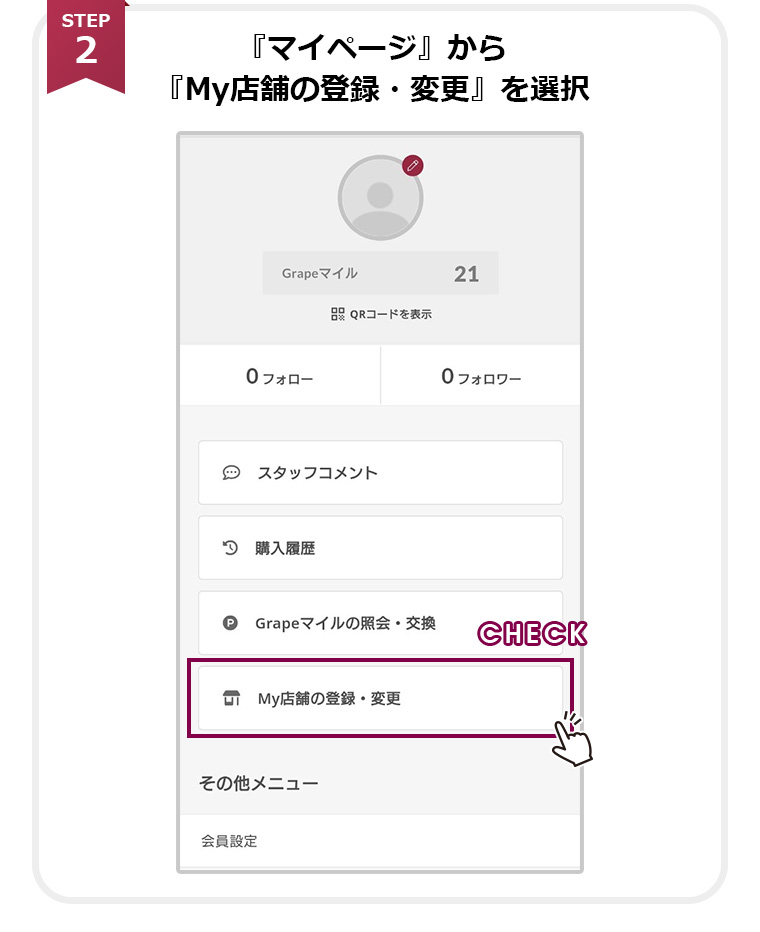This screenshot has width=760, height=932.
Task: Click the pointing hand cursor icon
Action: tap(573, 740)
